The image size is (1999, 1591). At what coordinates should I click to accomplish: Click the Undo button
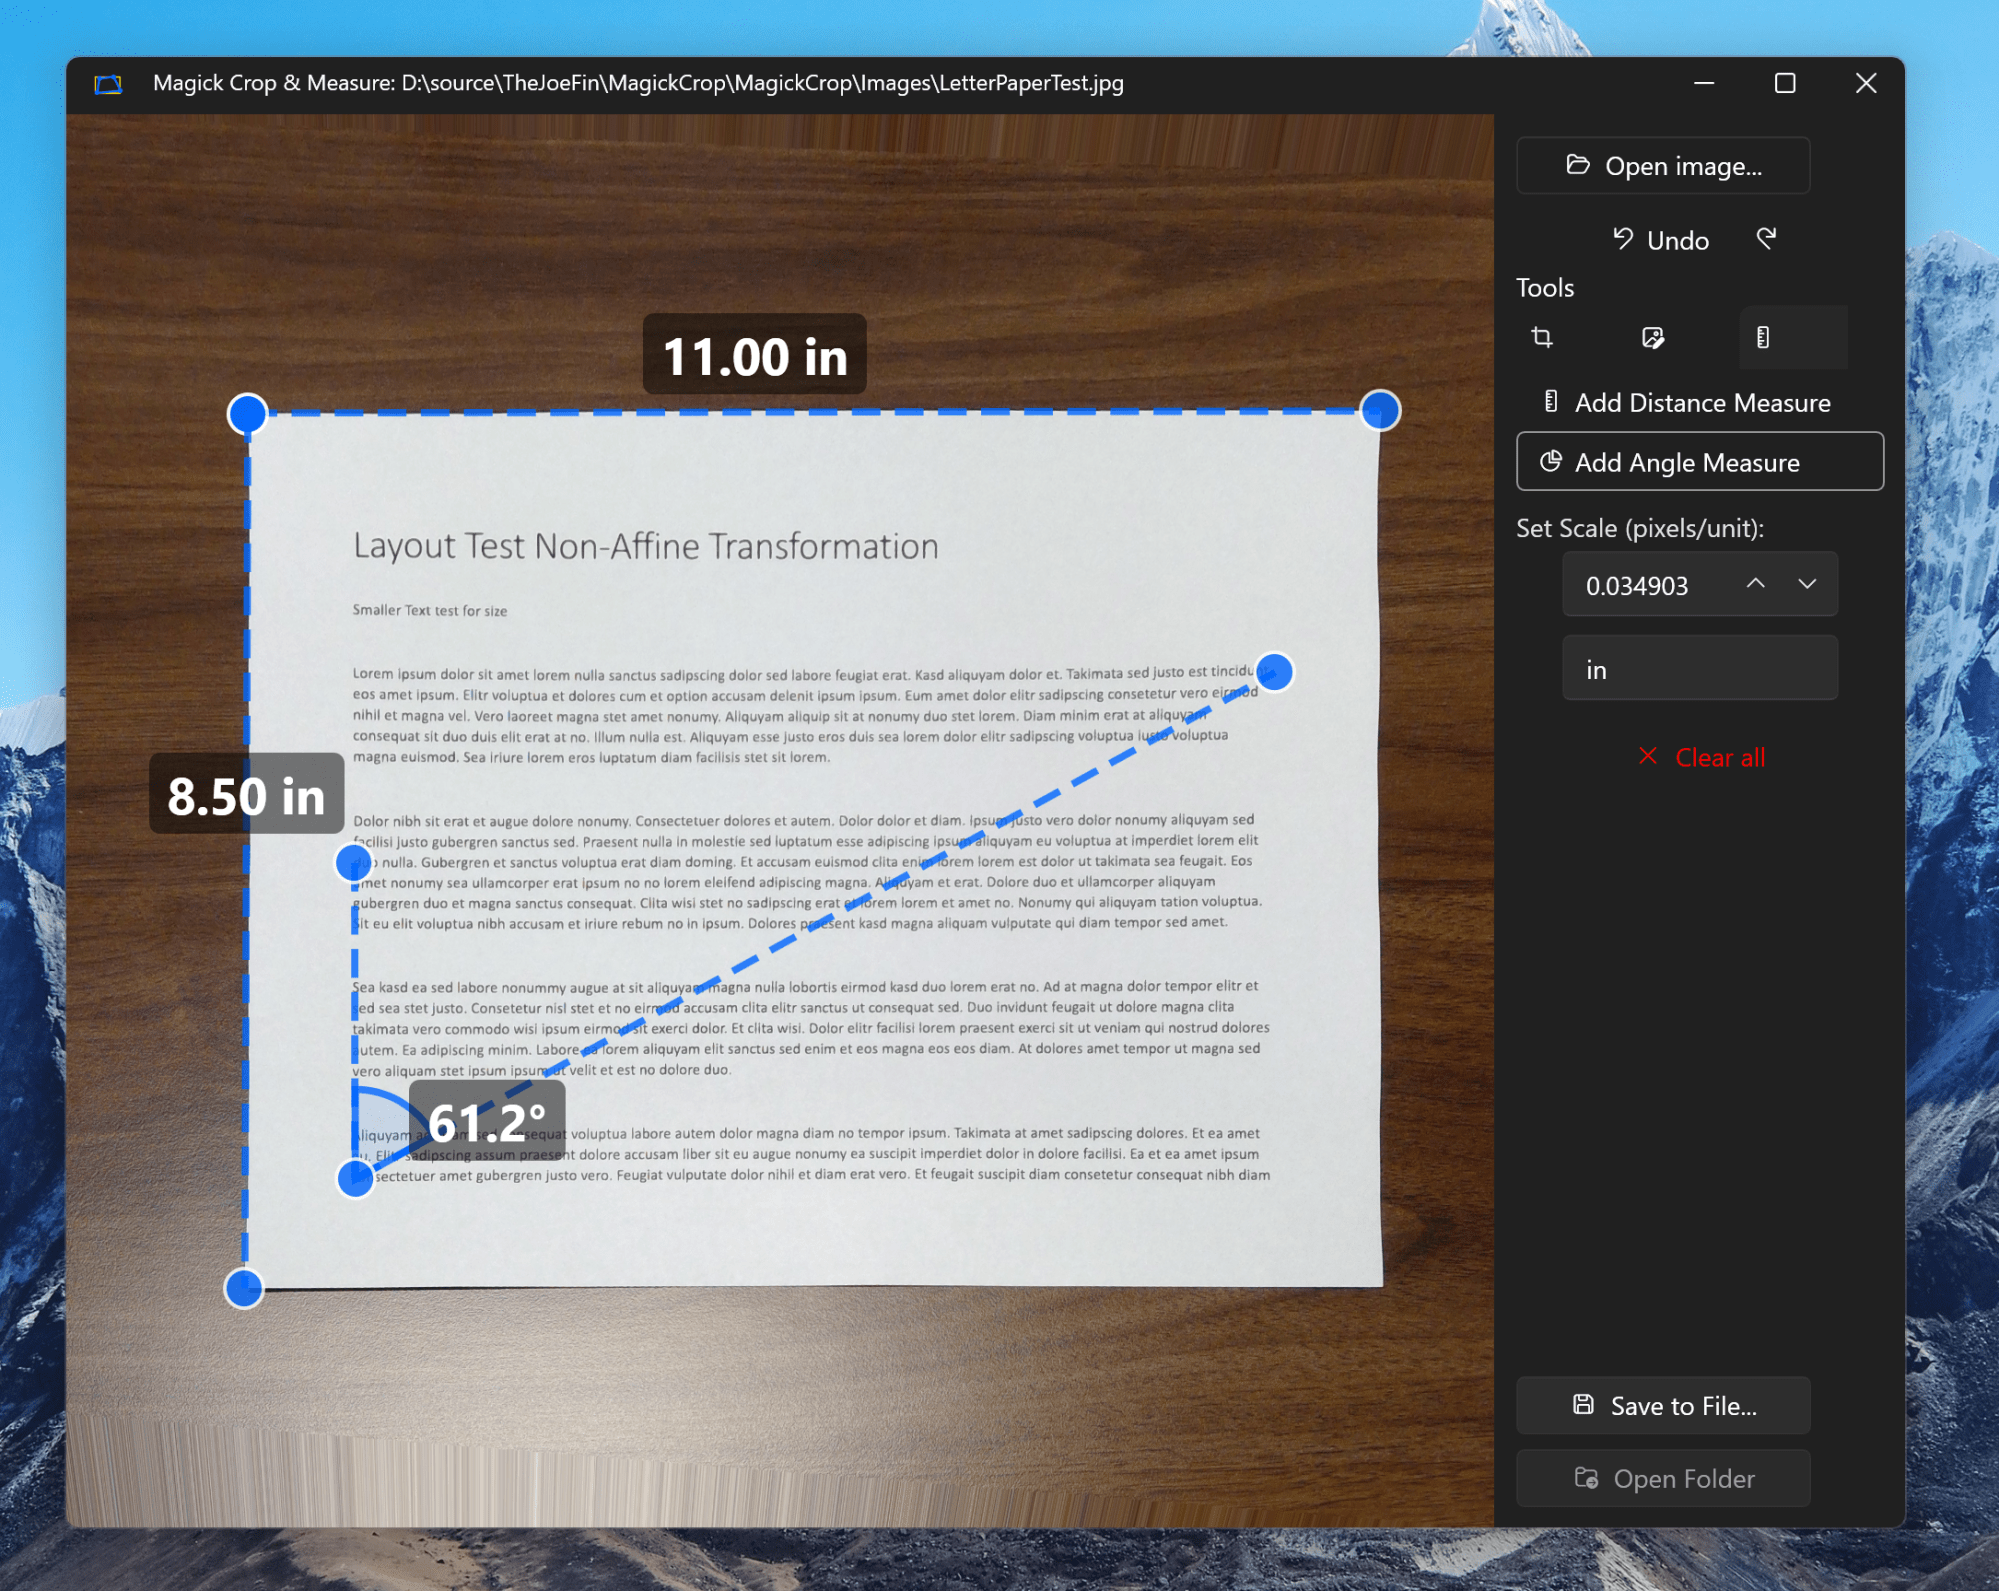[x=1661, y=240]
